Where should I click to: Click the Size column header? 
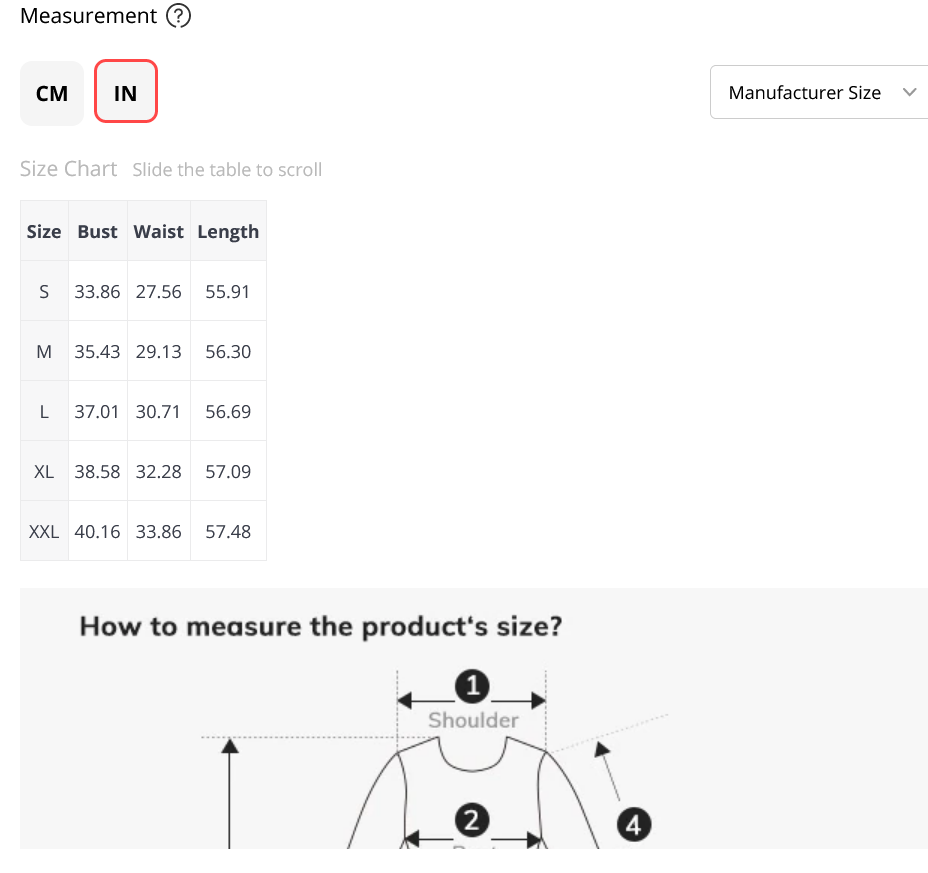click(x=44, y=231)
